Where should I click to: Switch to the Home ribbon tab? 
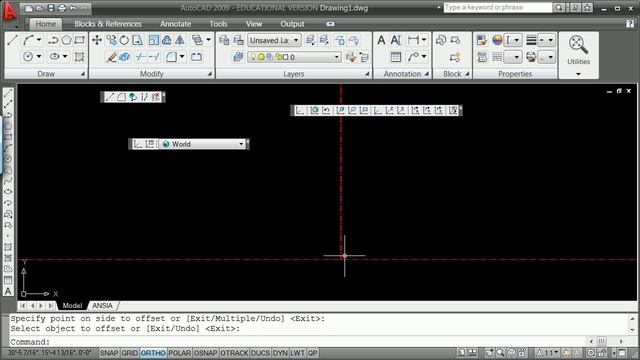click(x=45, y=24)
